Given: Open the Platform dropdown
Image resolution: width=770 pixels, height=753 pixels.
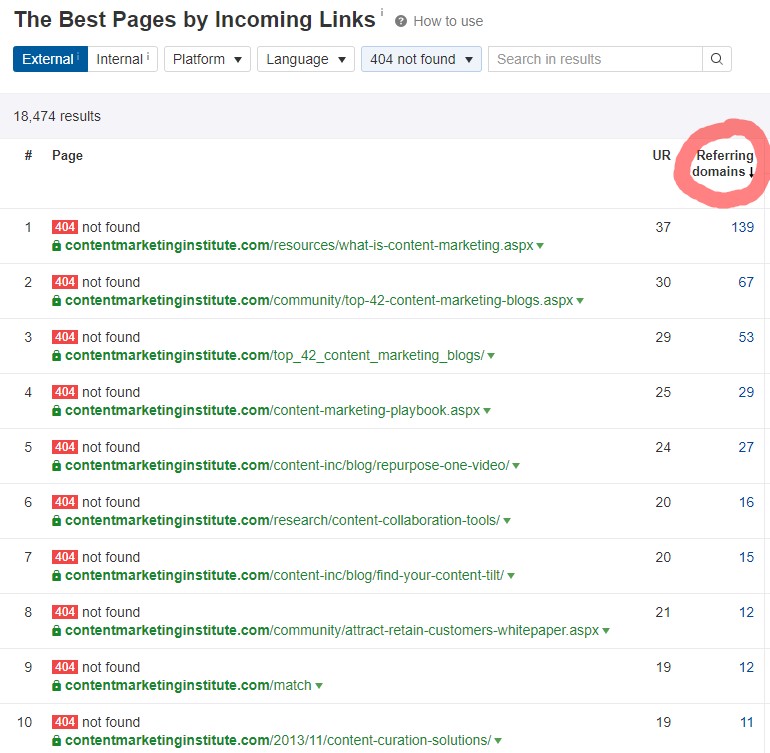Looking at the screenshot, I should pos(207,59).
